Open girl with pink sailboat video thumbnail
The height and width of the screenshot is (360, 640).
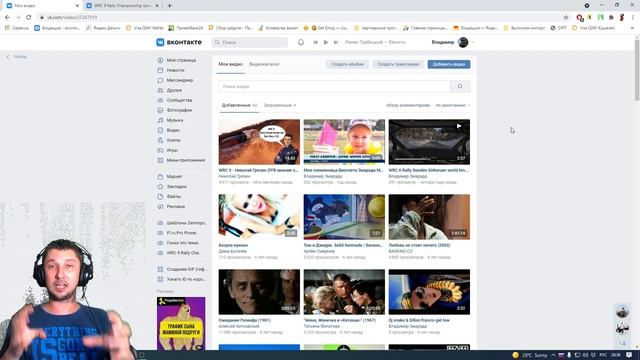[344, 142]
